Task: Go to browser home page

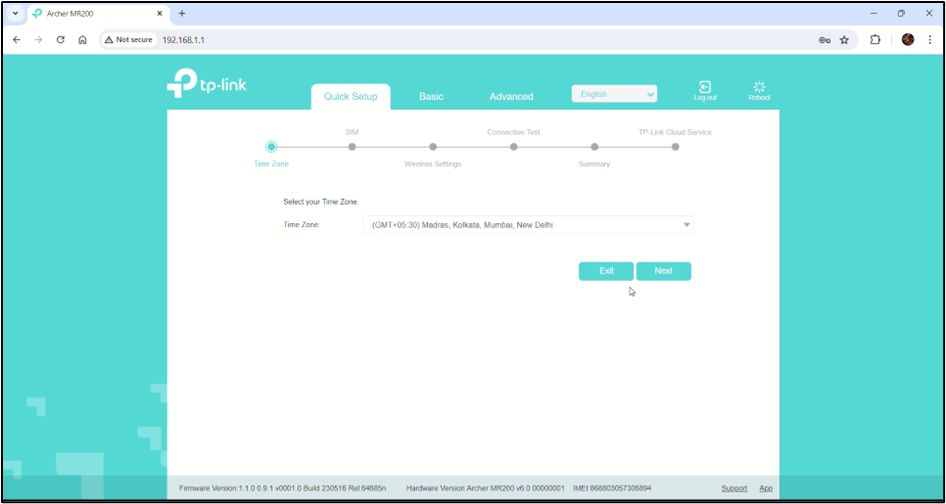Action: click(82, 40)
